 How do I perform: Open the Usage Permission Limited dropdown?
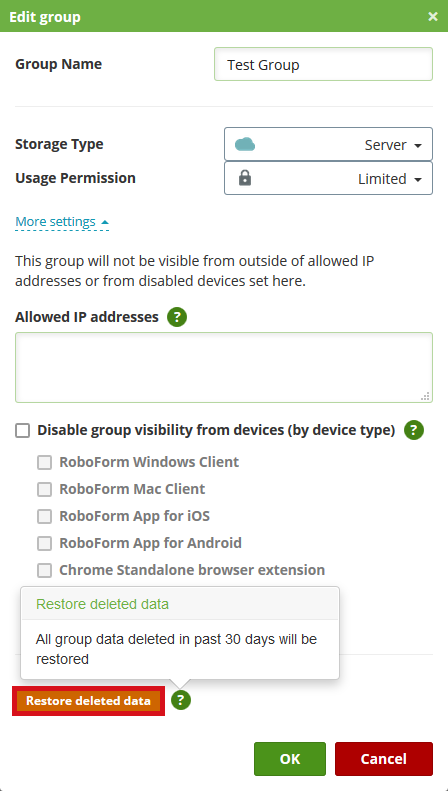click(328, 178)
